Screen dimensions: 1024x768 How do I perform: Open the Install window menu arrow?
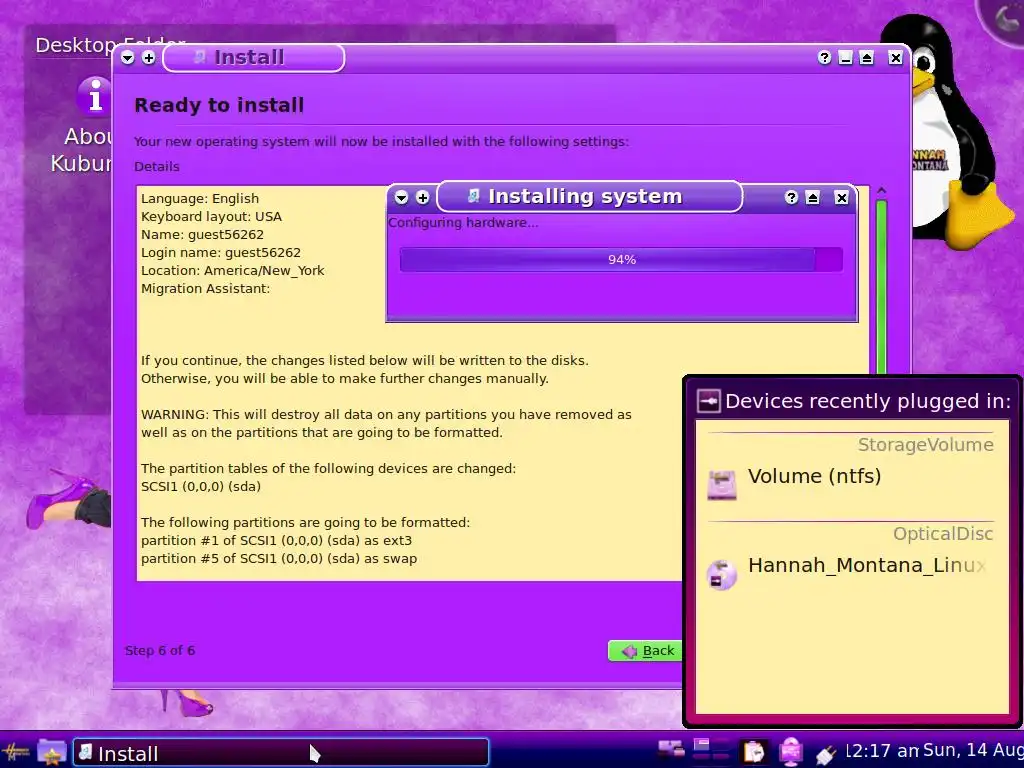pyautogui.click(x=127, y=58)
